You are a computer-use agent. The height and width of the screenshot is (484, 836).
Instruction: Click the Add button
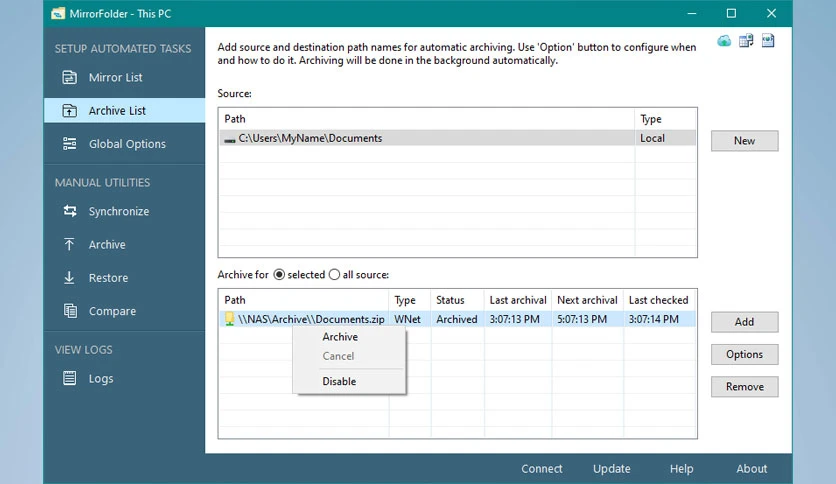[744, 322]
